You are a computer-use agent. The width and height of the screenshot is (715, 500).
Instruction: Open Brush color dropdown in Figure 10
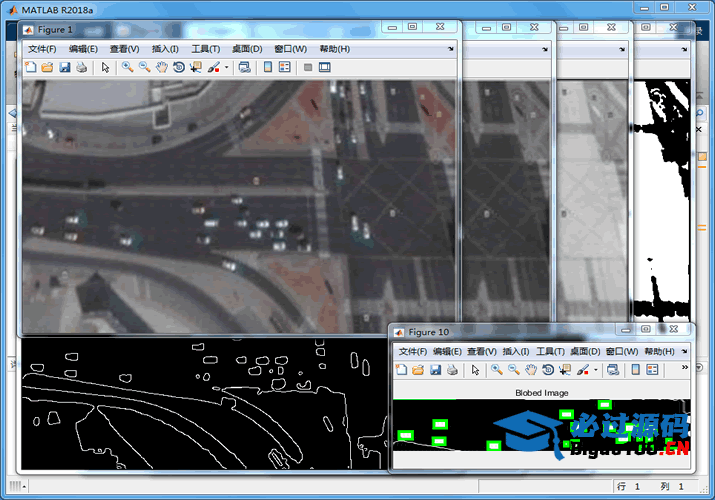tap(596, 371)
